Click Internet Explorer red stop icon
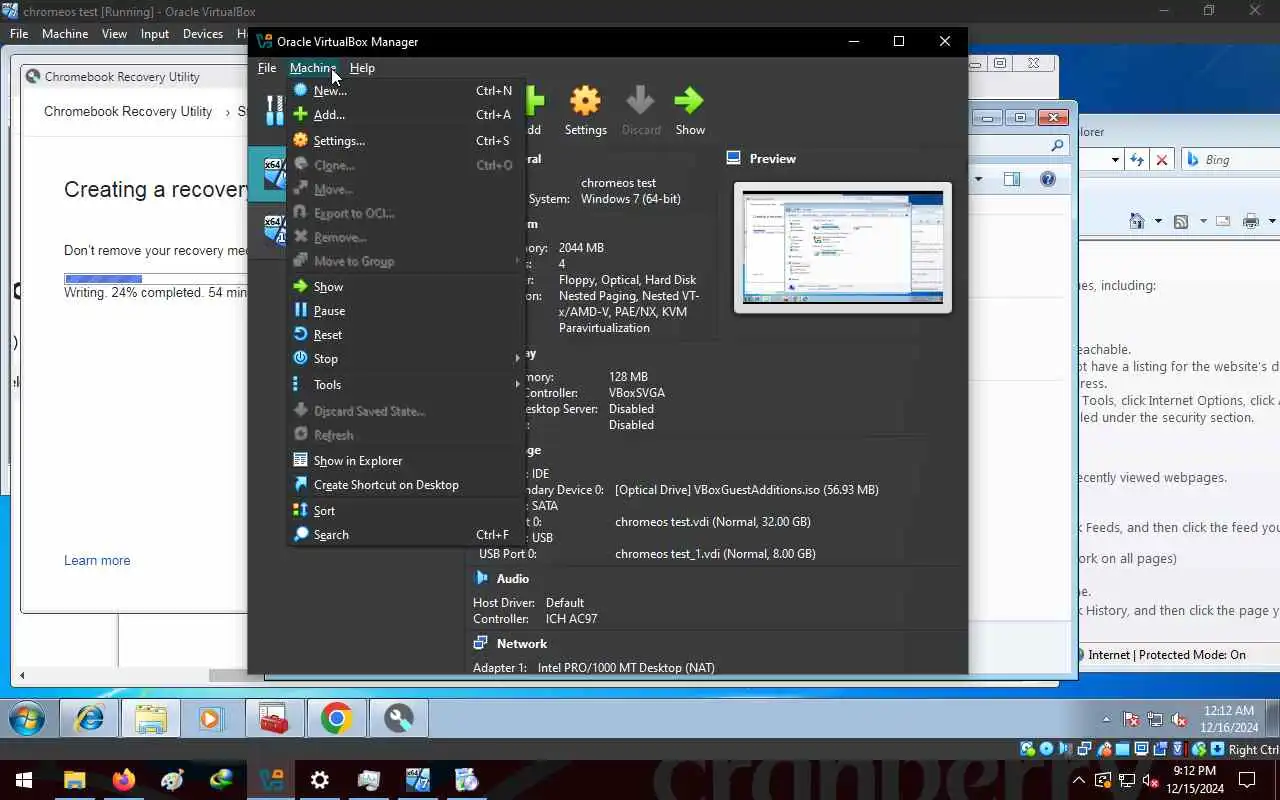1280x800 pixels. tap(1162, 160)
